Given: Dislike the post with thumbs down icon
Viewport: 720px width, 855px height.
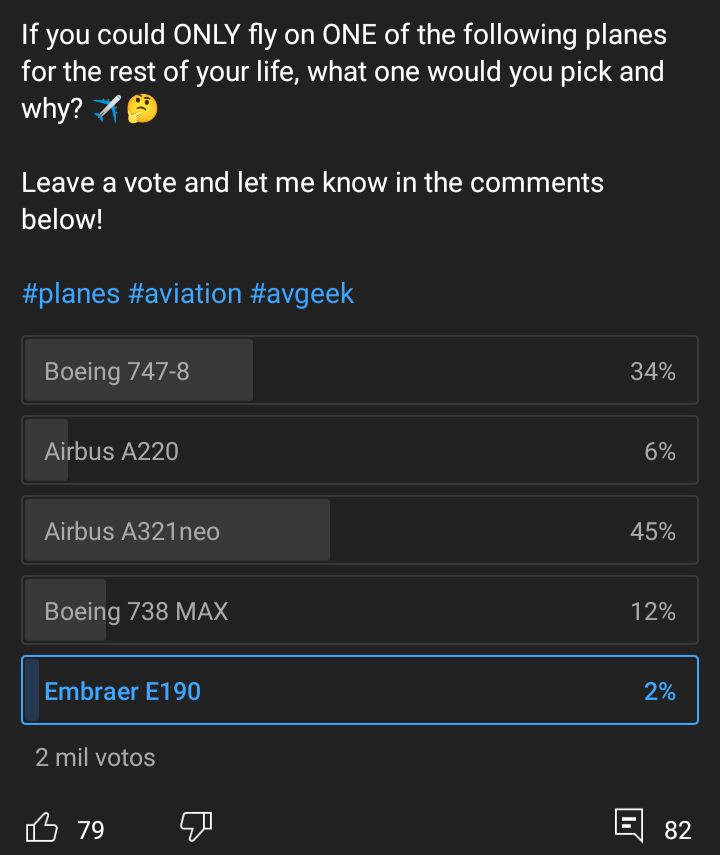Looking at the screenshot, I should 195,827.
